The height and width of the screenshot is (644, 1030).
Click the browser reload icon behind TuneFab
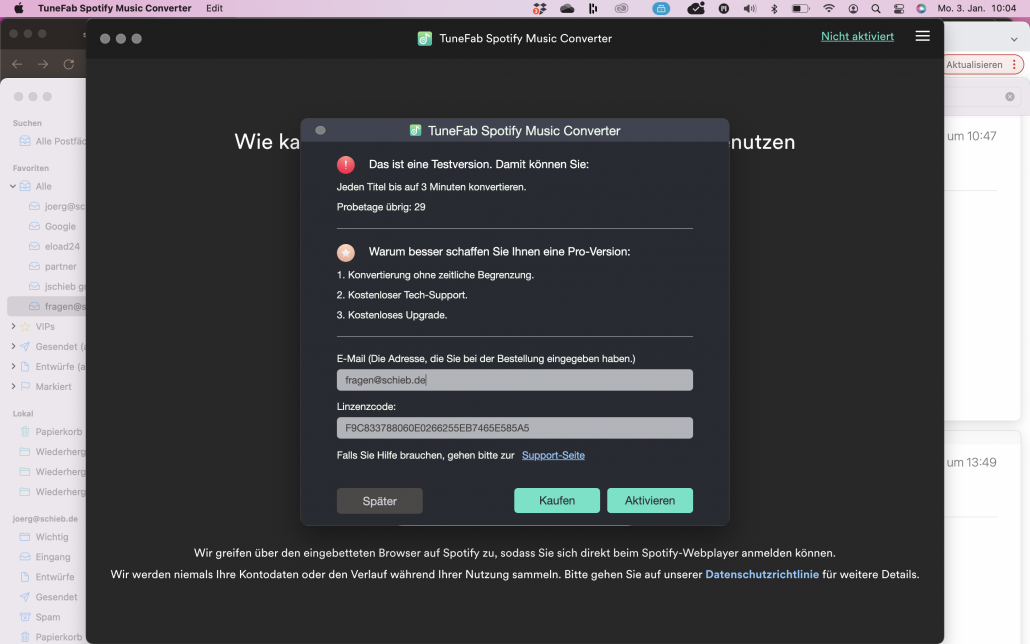pyautogui.click(x=68, y=64)
